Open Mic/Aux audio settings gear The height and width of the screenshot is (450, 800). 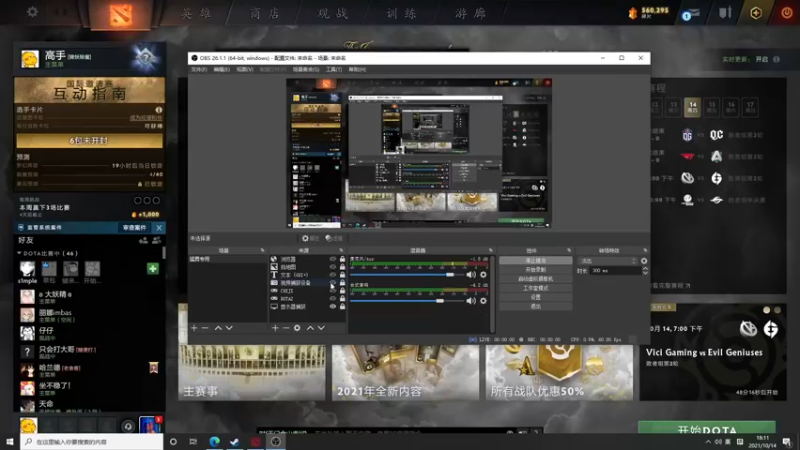[x=483, y=274]
